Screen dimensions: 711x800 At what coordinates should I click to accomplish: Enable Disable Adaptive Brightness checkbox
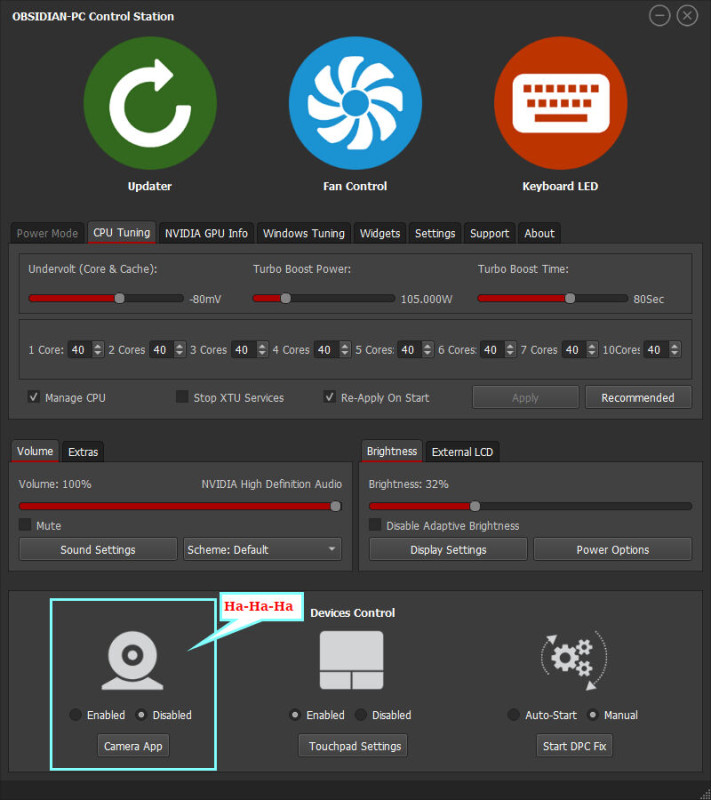375,524
